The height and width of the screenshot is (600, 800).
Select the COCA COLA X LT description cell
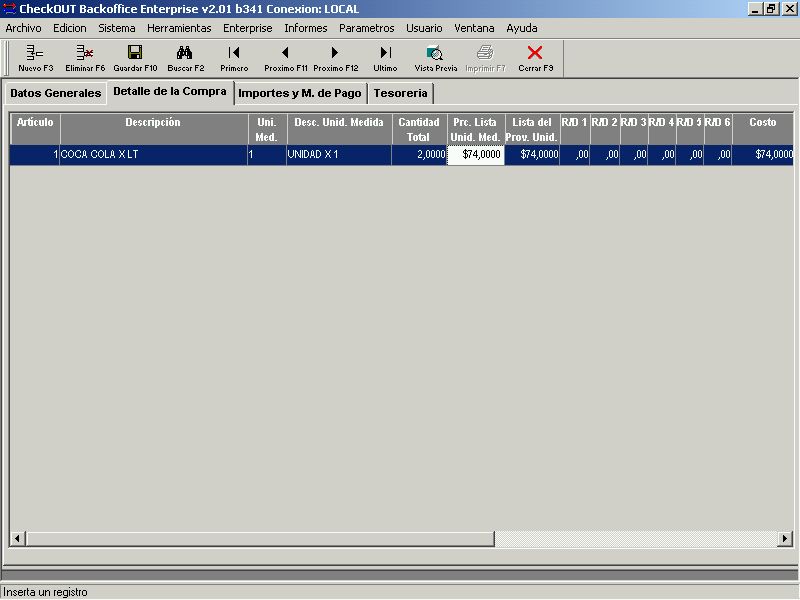point(154,155)
